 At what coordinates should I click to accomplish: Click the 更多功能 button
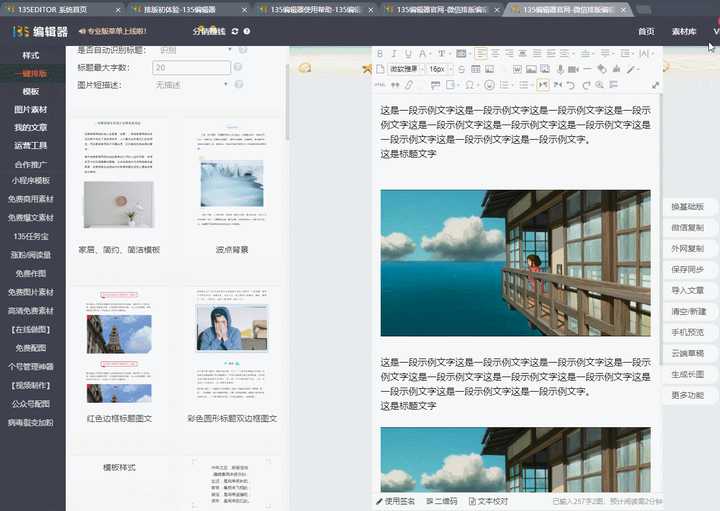688,395
